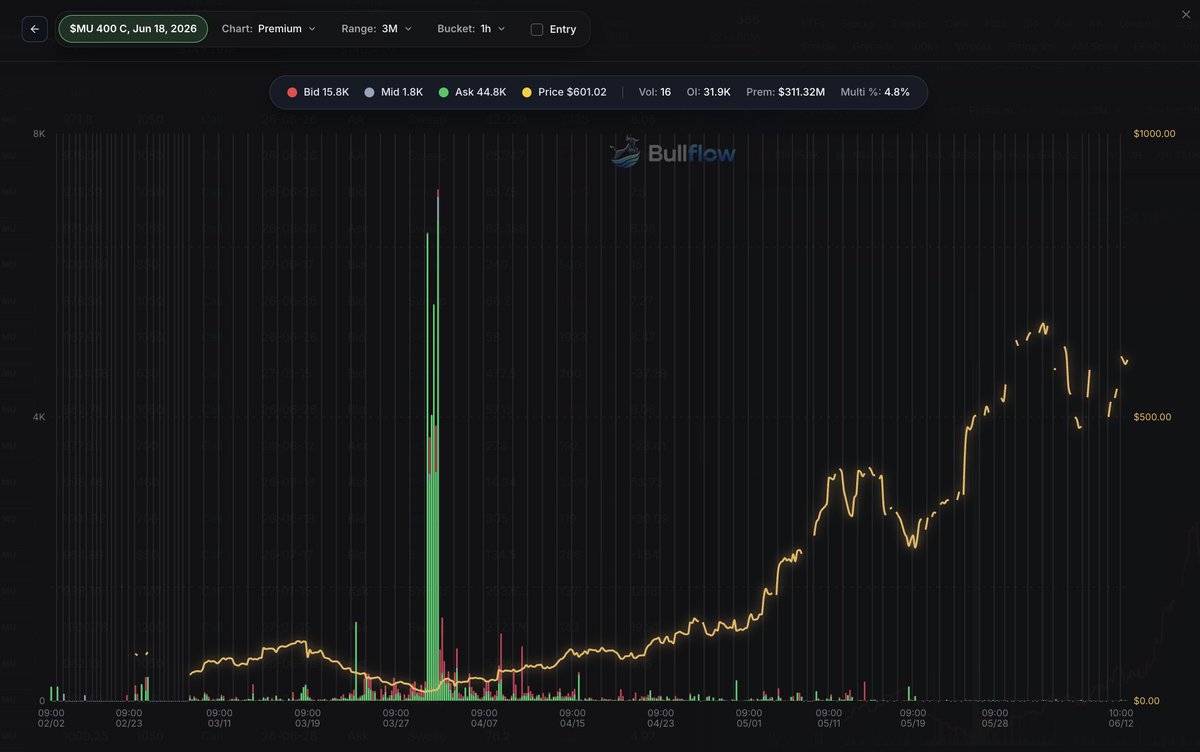Open the Range 3M dropdown

click(377, 29)
